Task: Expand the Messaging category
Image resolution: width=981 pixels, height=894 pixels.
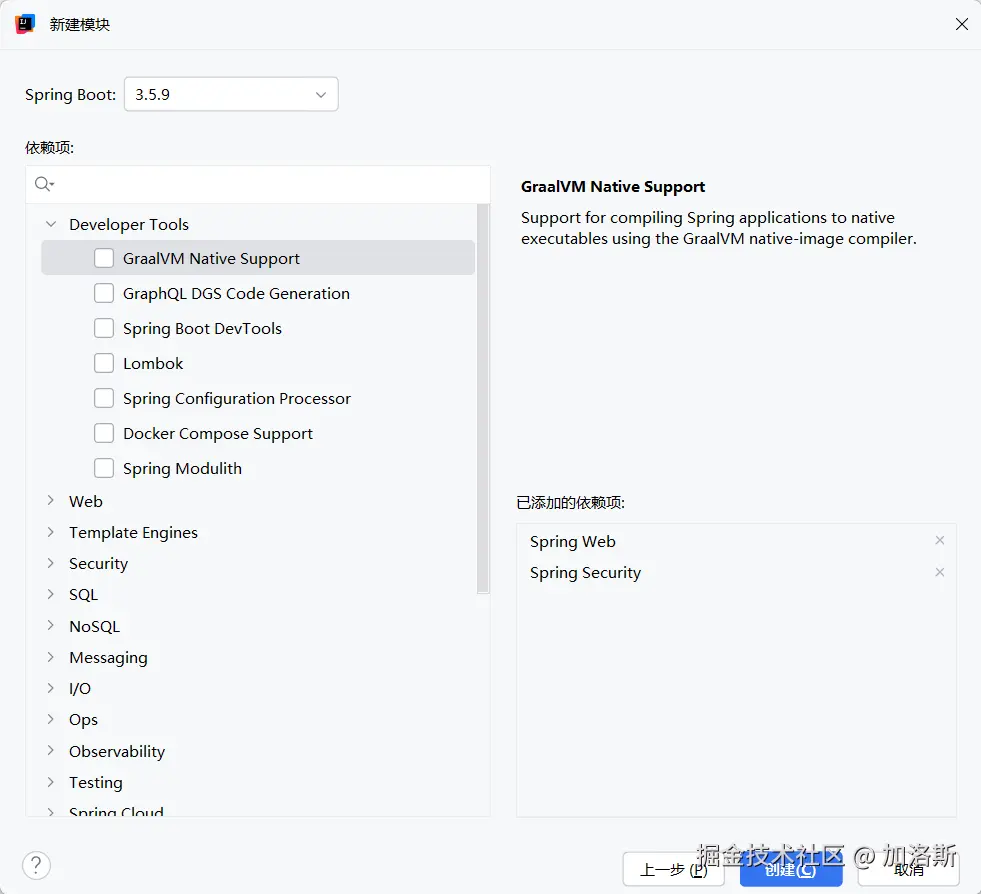Action: pyautogui.click(x=51, y=657)
